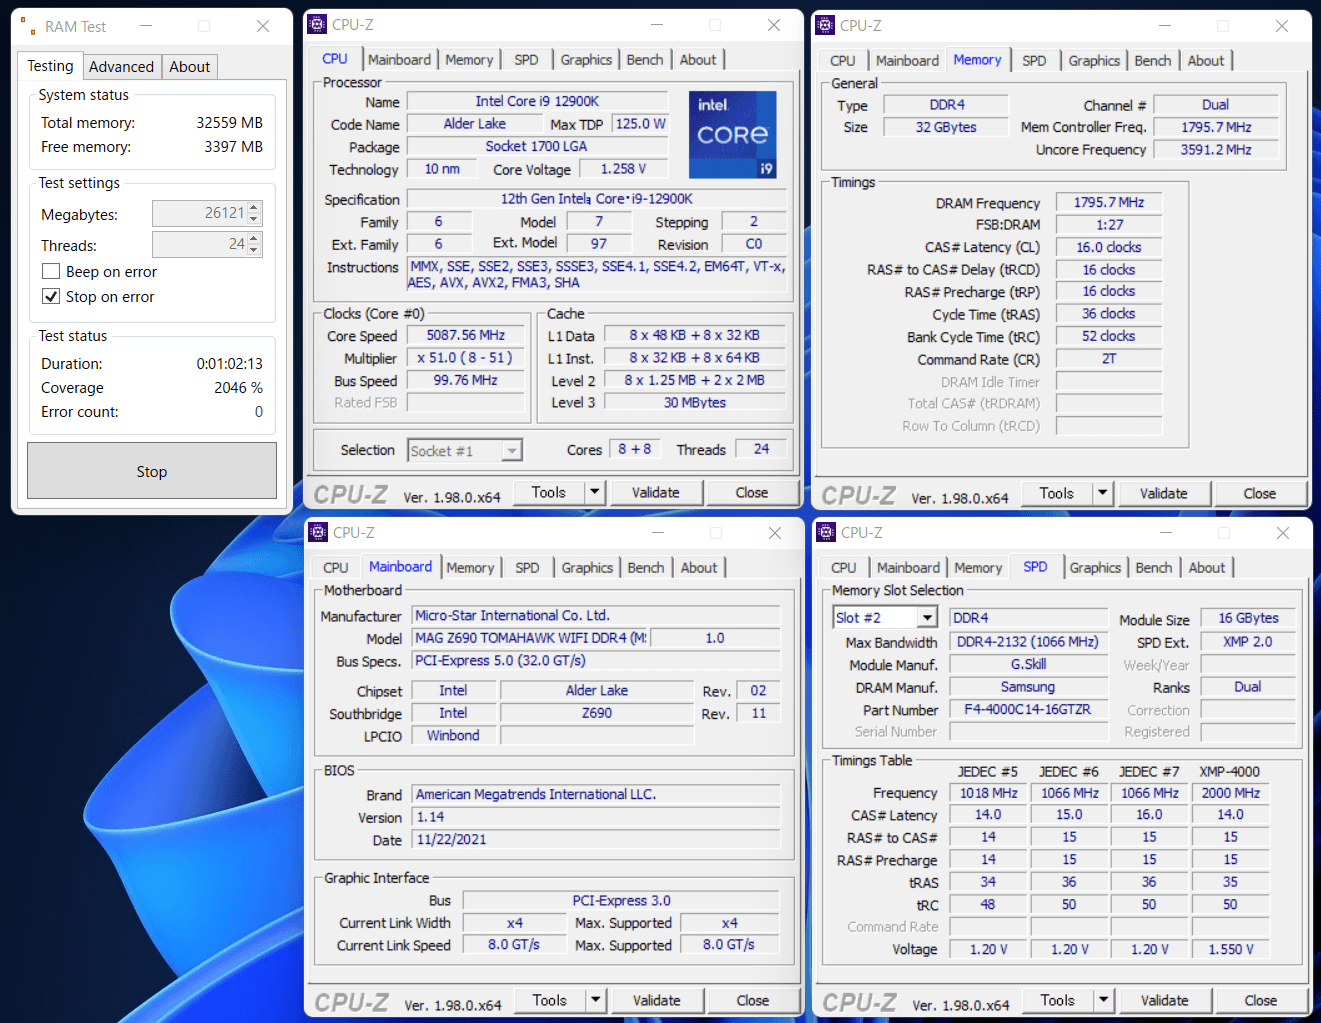Image resolution: width=1321 pixels, height=1023 pixels.
Task: Click the Max Bandwidth DDR4-2132 (1066 MHz) value
Action: pyautogui.click(x=1028, y=642)
